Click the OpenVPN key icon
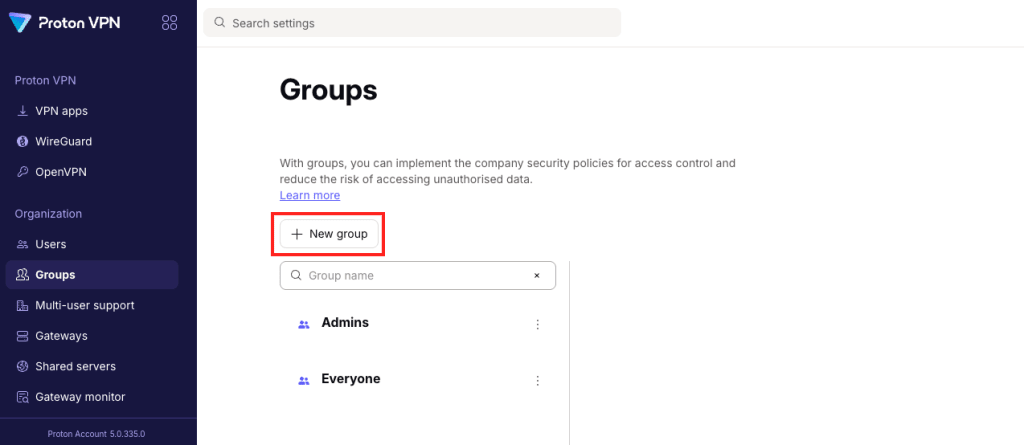Screen dimensions: 1024x445 [x=22, y=172]
